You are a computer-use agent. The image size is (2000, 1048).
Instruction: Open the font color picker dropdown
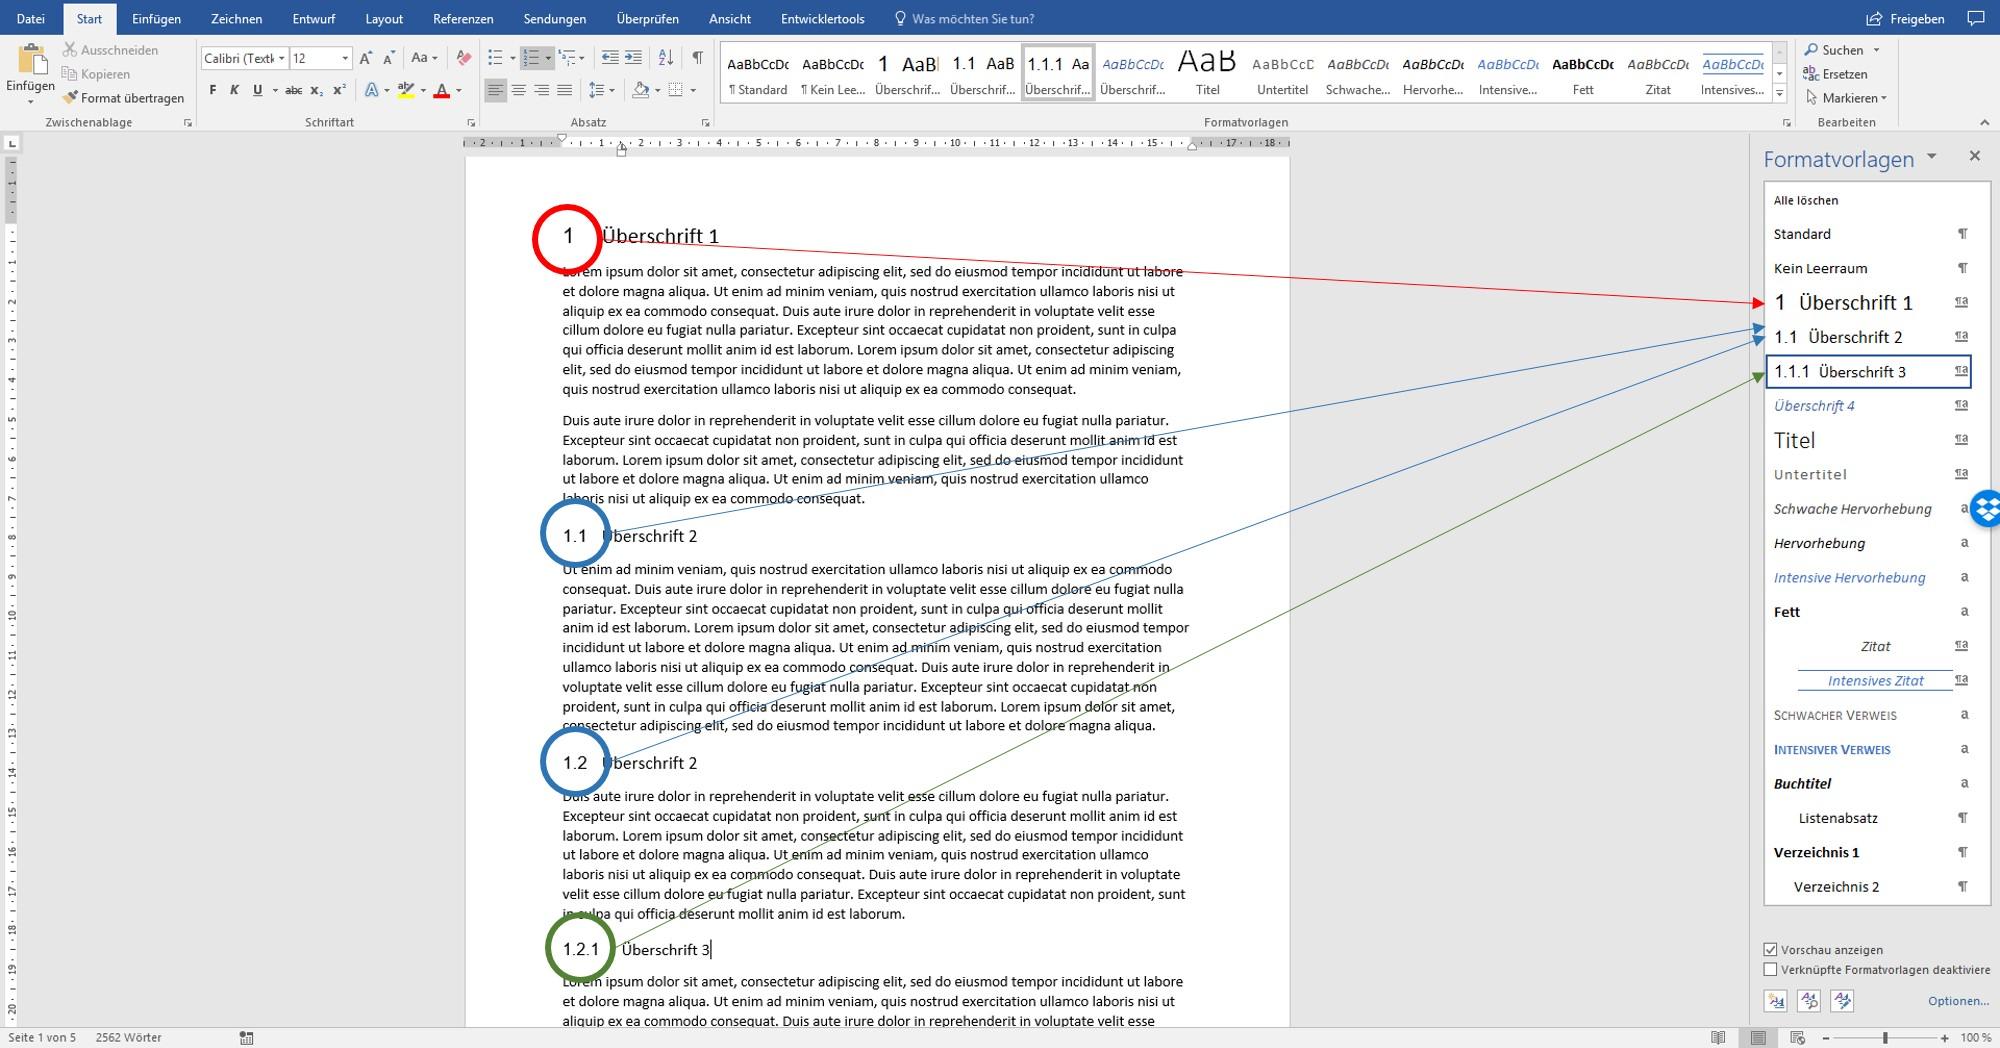pyautogui.click(x=459, y=90)
